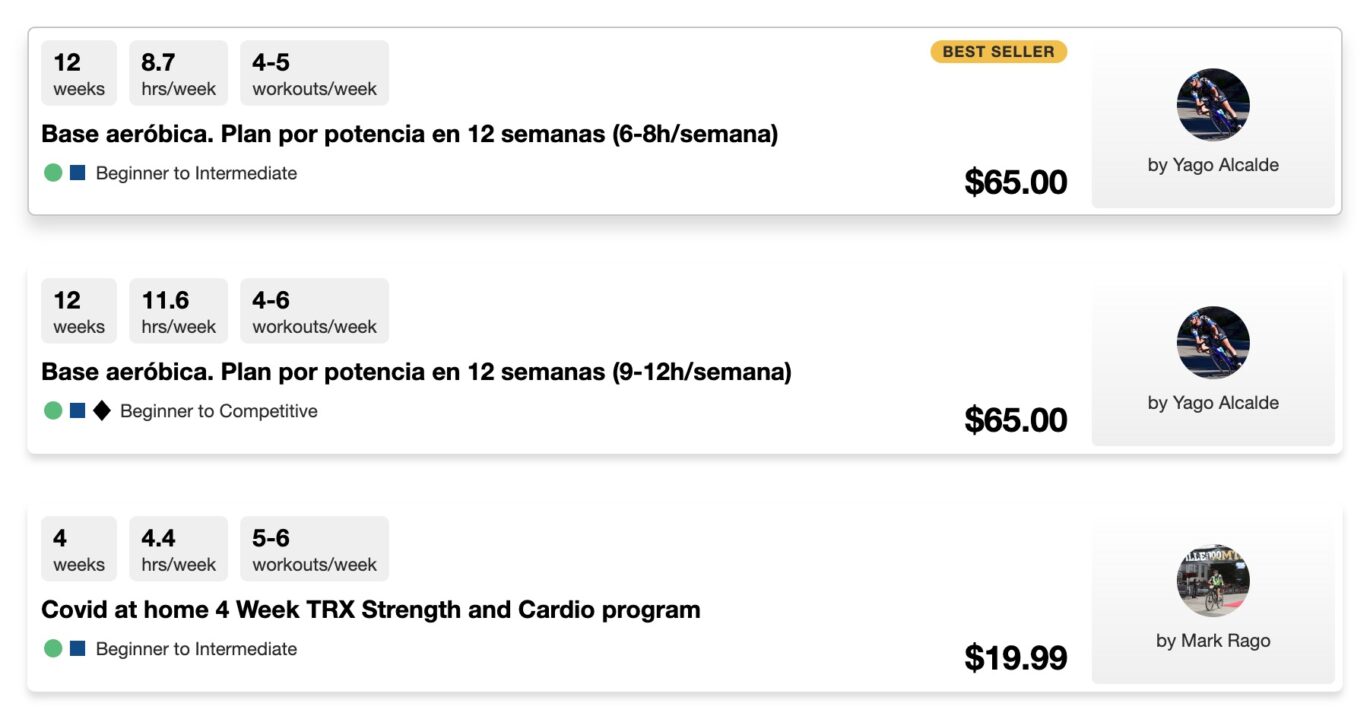Select Yago Alcalde's avatar on the second card
The width and height of the screenshot is (1370, 719).
(x=1213, y=342)
